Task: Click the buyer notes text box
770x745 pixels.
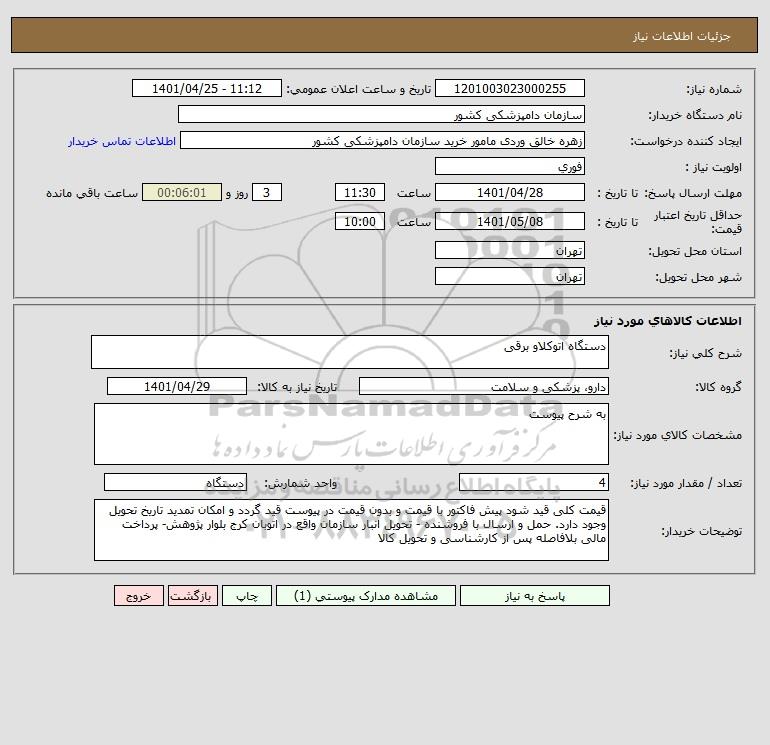Action: tap(351, 530)
